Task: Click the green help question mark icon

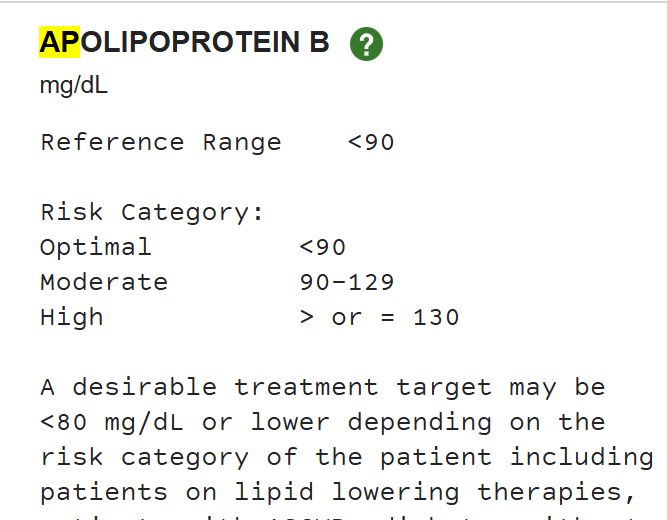Action: 366,44
